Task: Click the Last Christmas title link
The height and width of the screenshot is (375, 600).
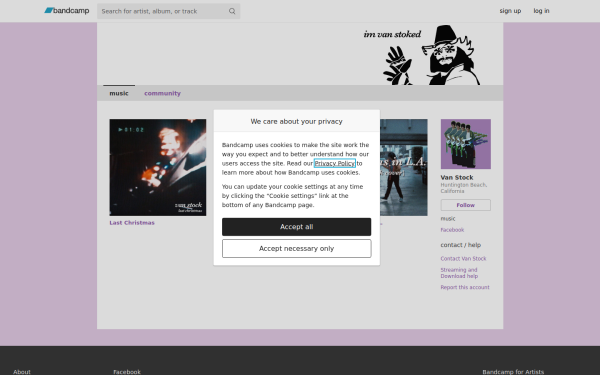Action: click(132, 223)
